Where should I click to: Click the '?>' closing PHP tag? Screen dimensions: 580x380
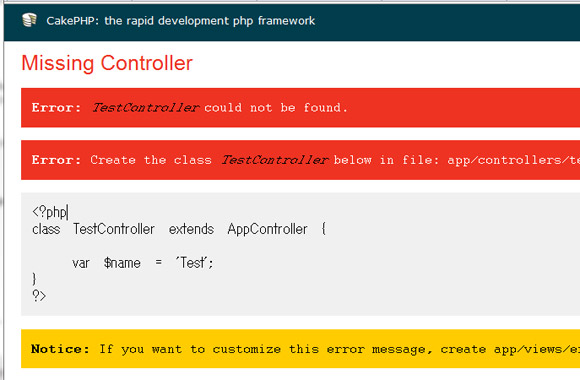pos(39,296)
